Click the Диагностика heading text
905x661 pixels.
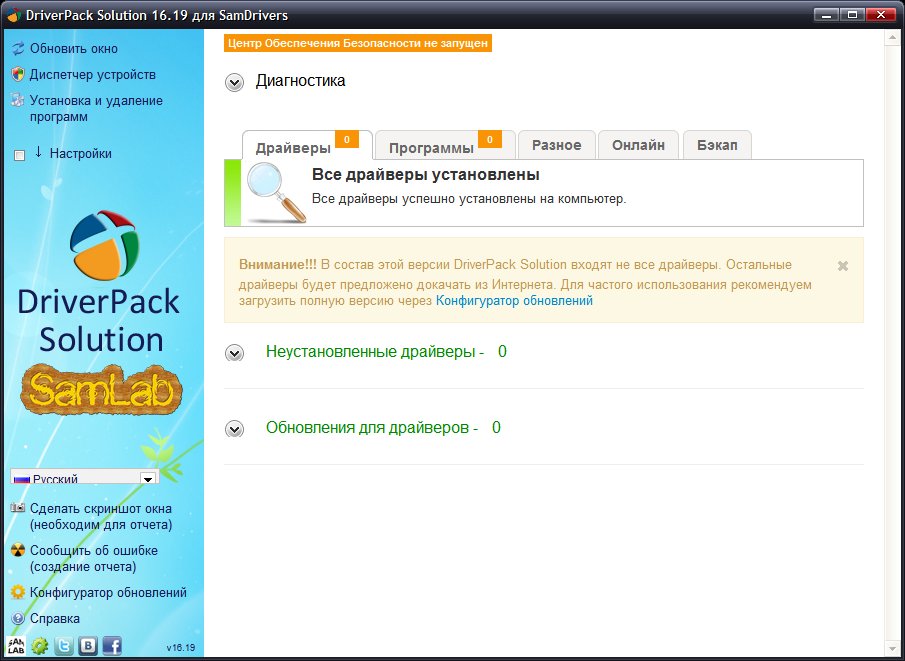[x=300, y=80]
